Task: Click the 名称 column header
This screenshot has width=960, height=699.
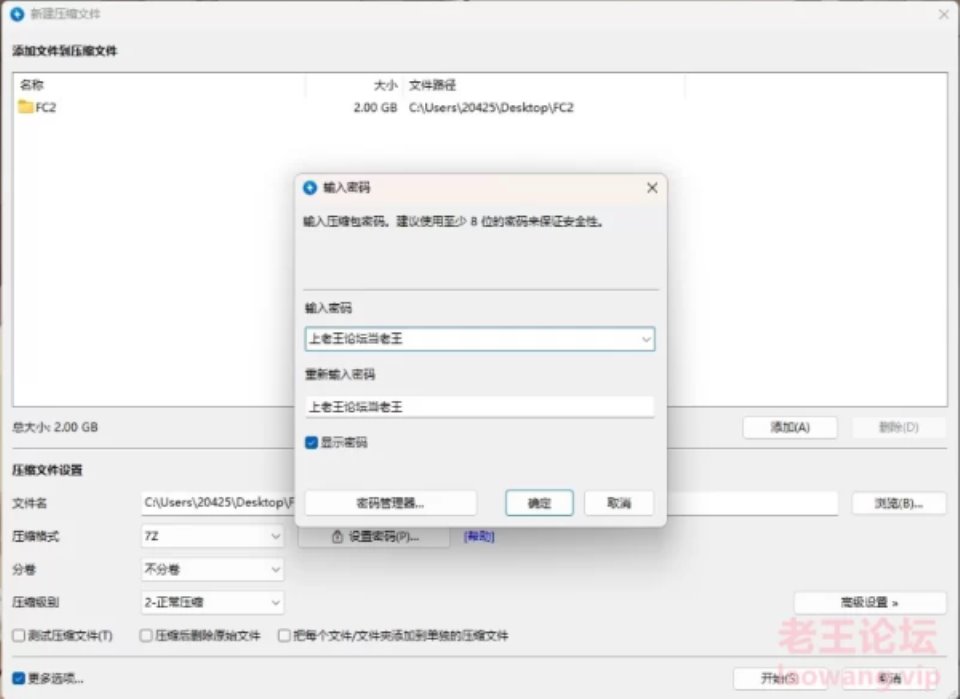Action: point(33,86)
